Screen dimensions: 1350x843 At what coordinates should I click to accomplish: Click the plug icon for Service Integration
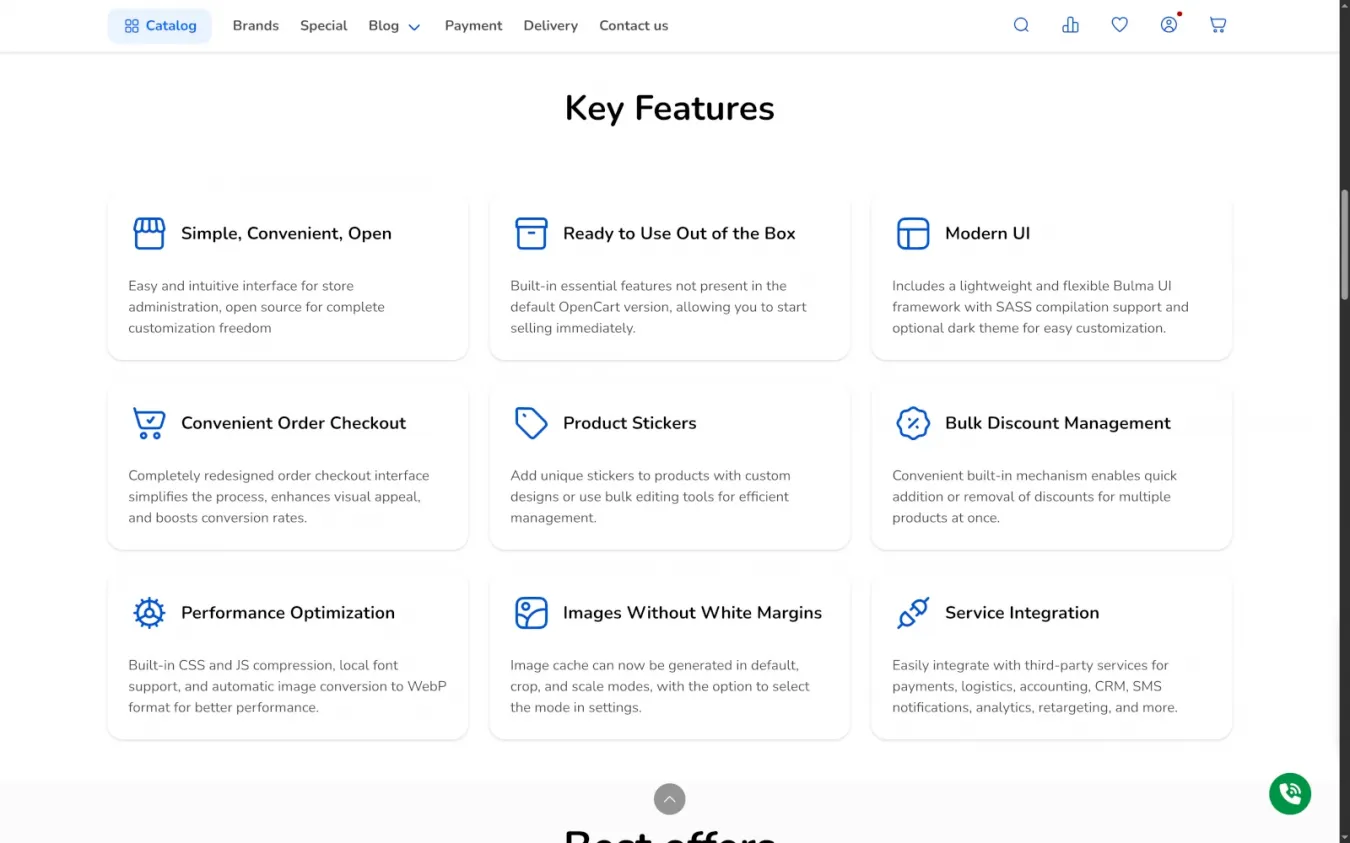pos(913,613)
